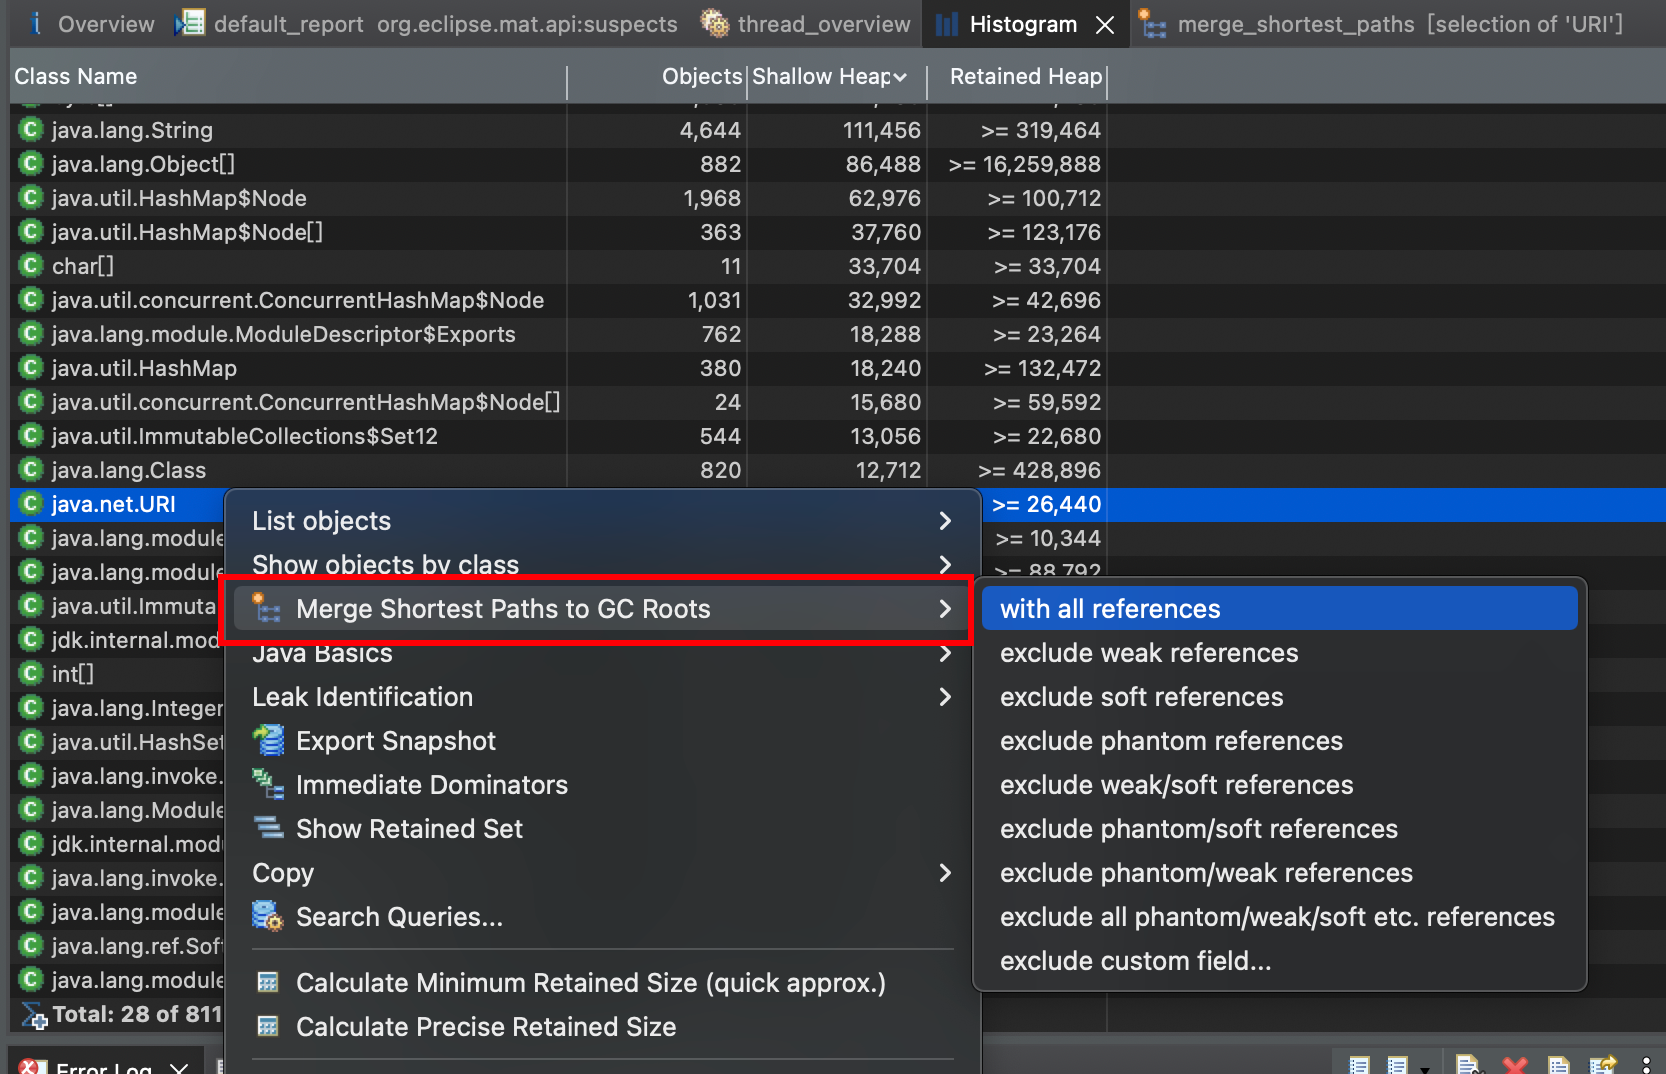Click the Total row sum icon
Image resolution: width=1666 pixels, height=1074 pixels.
click(x=33, y=1015)
